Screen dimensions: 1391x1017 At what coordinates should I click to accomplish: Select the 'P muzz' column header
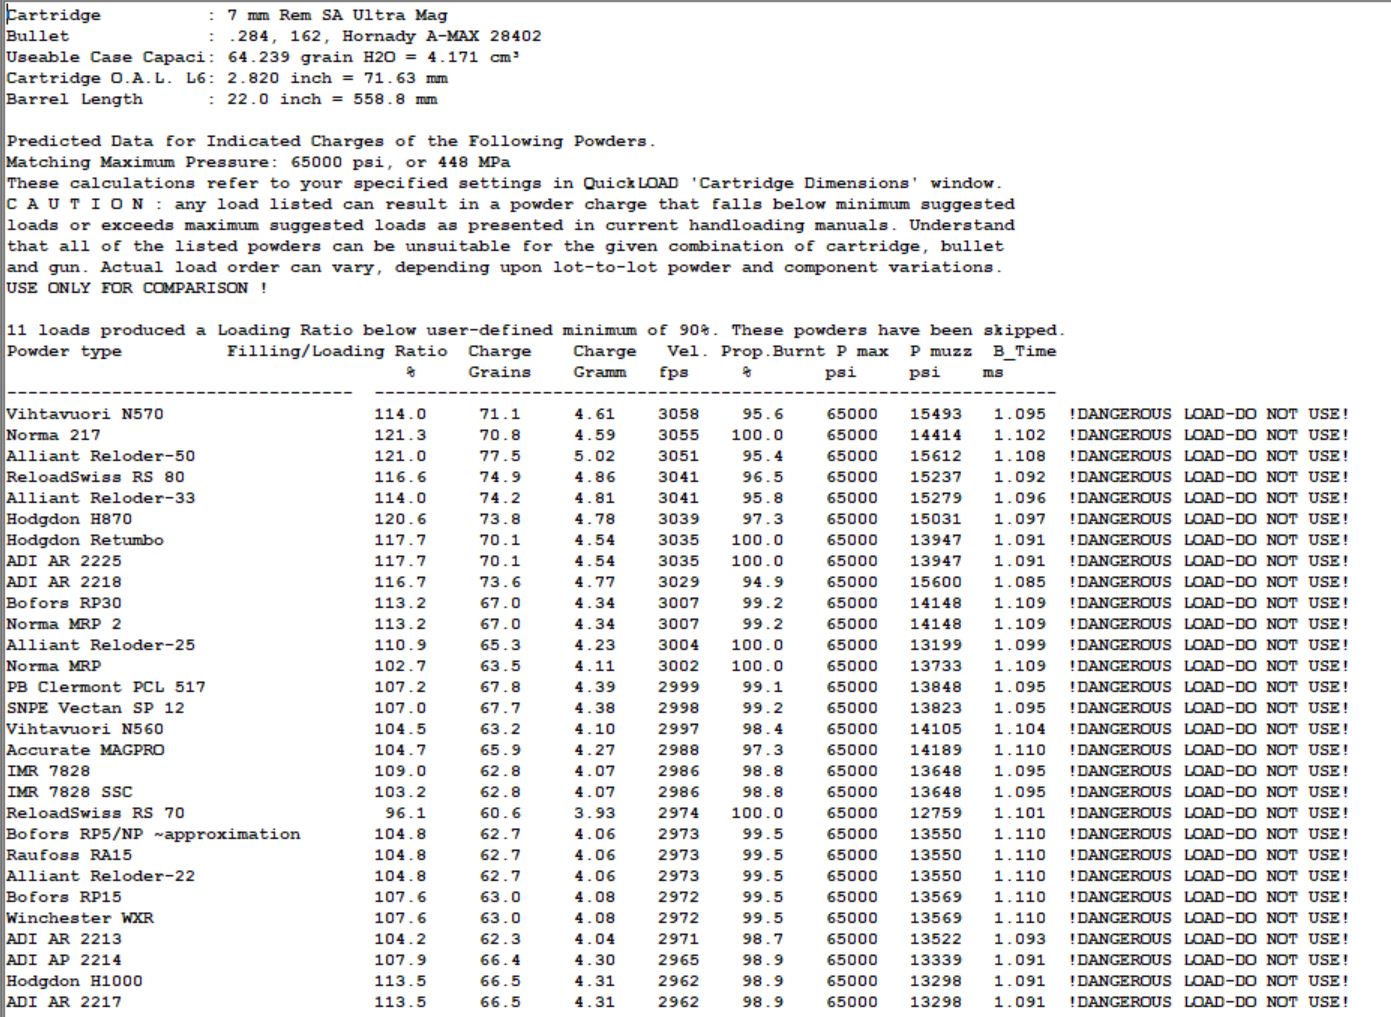pos(940,351)
